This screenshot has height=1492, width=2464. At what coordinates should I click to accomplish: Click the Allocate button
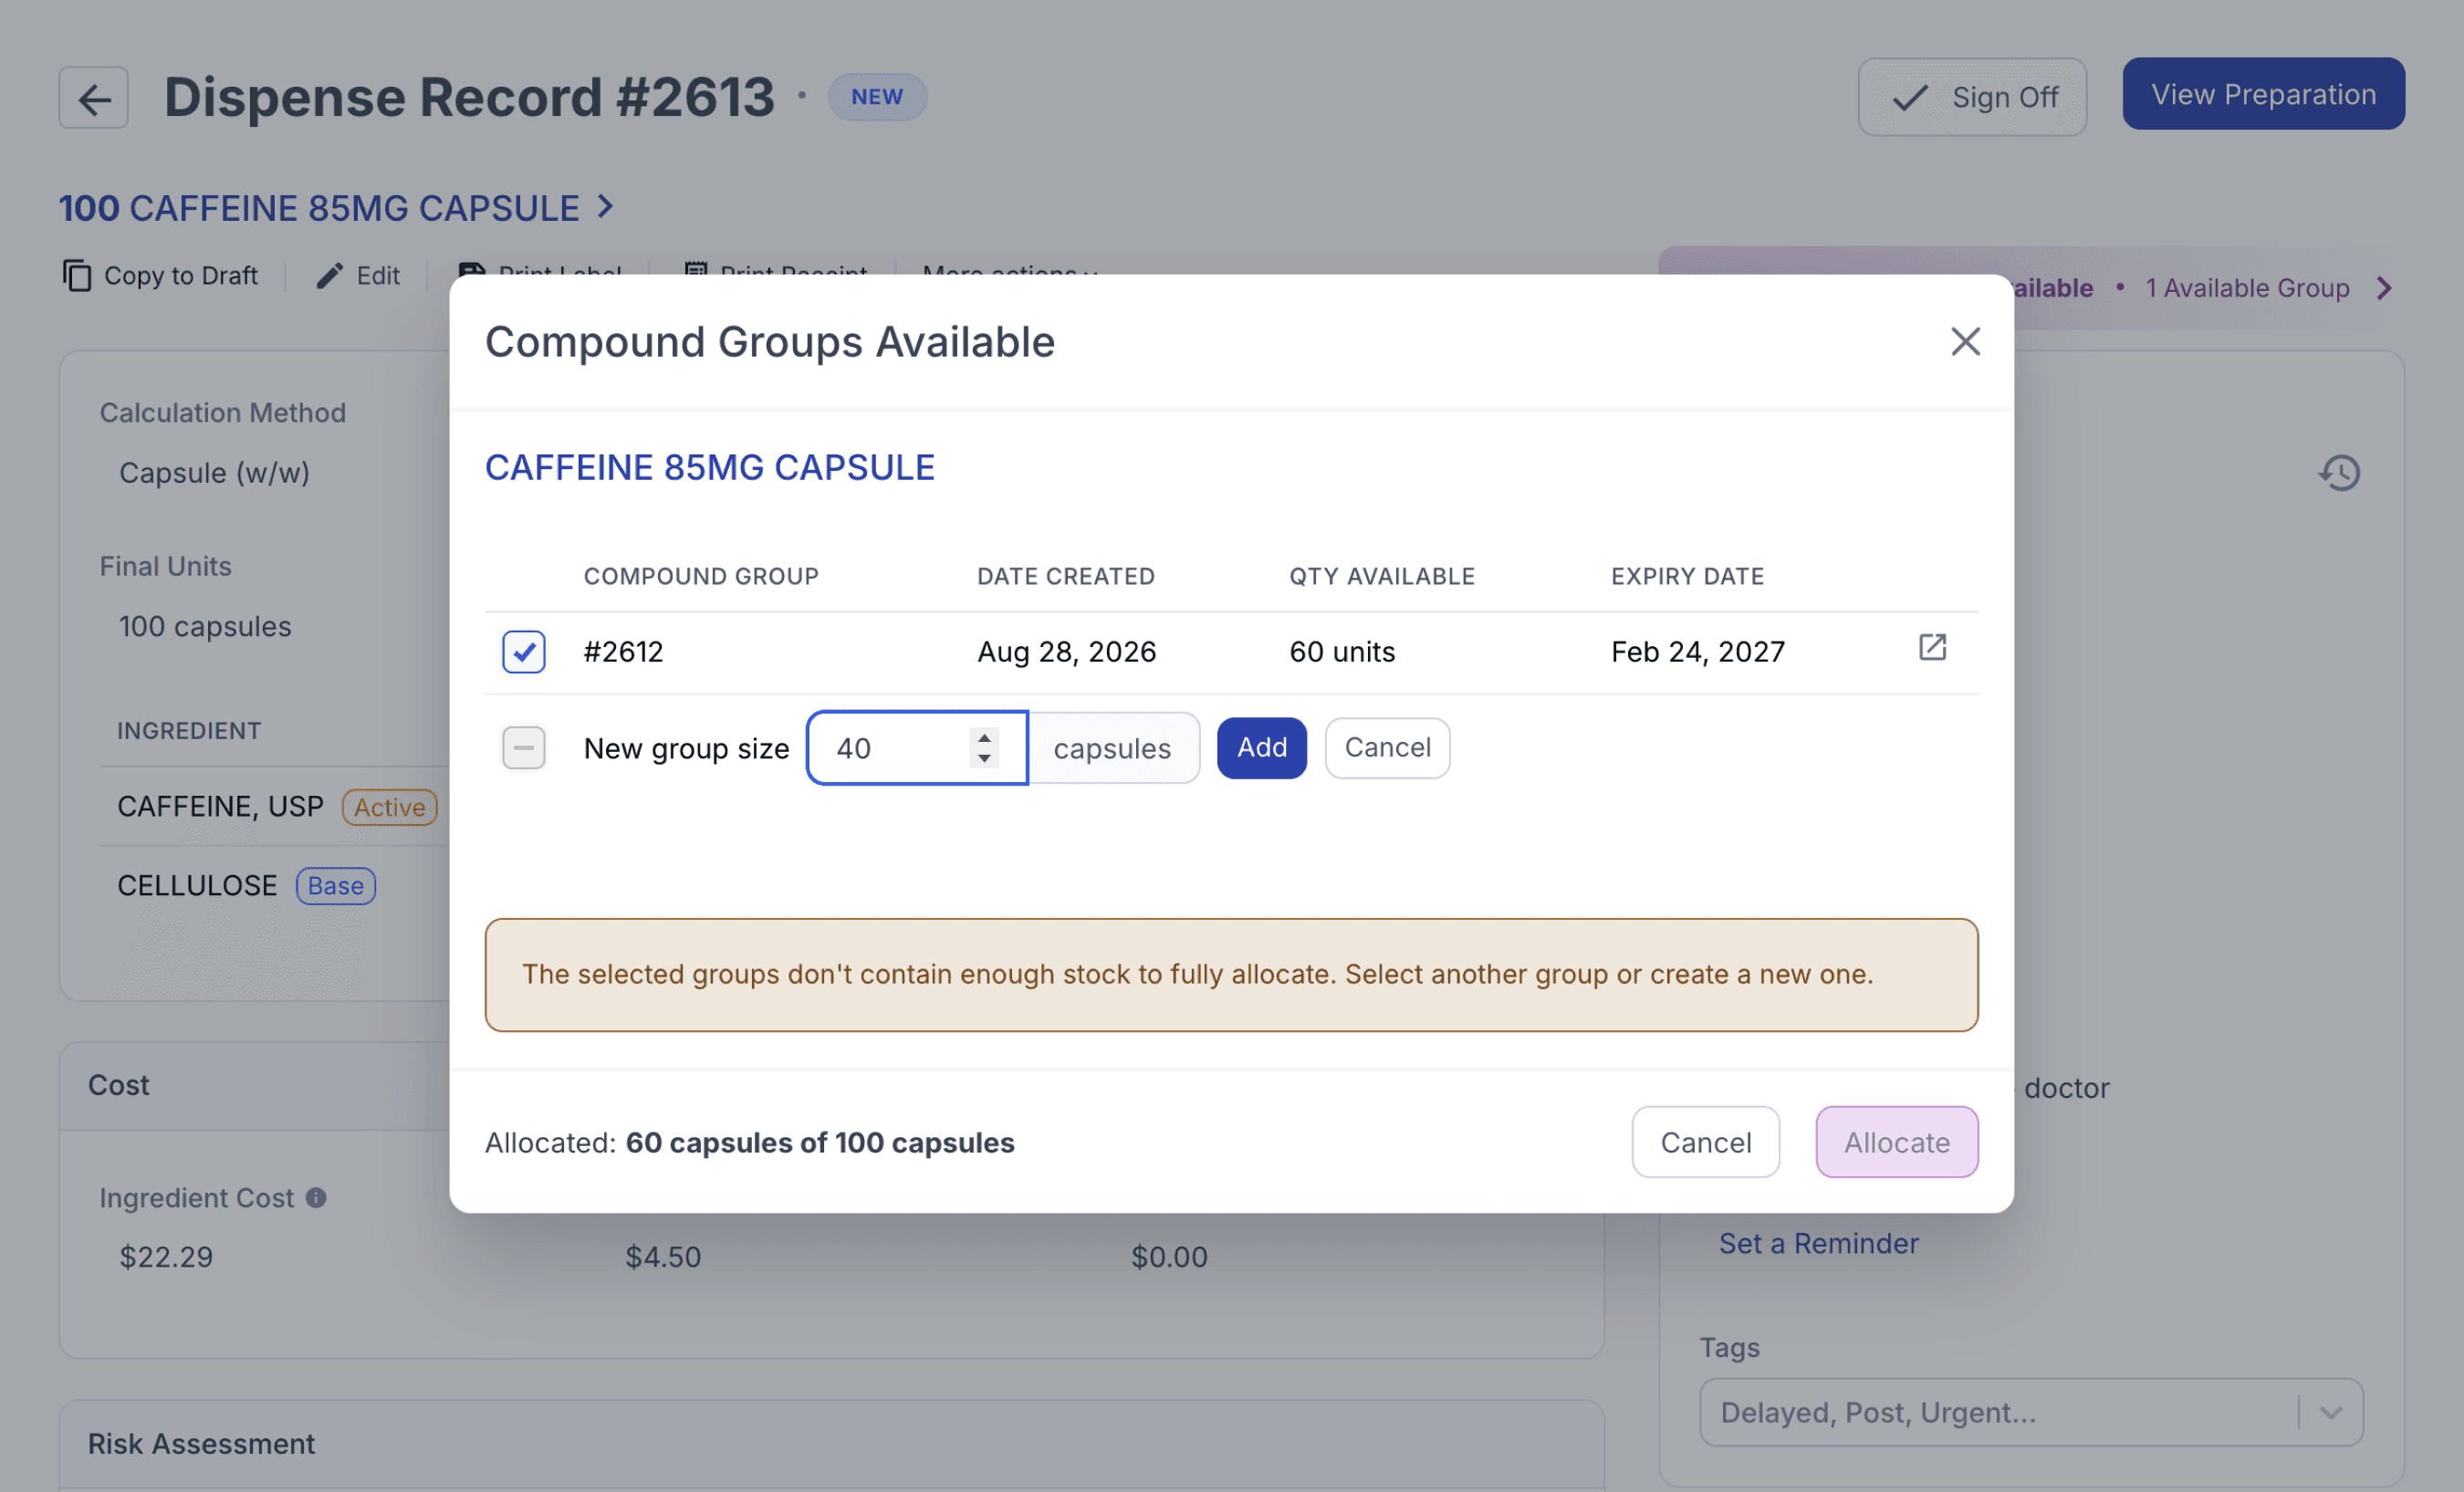coord(1896,1142)
